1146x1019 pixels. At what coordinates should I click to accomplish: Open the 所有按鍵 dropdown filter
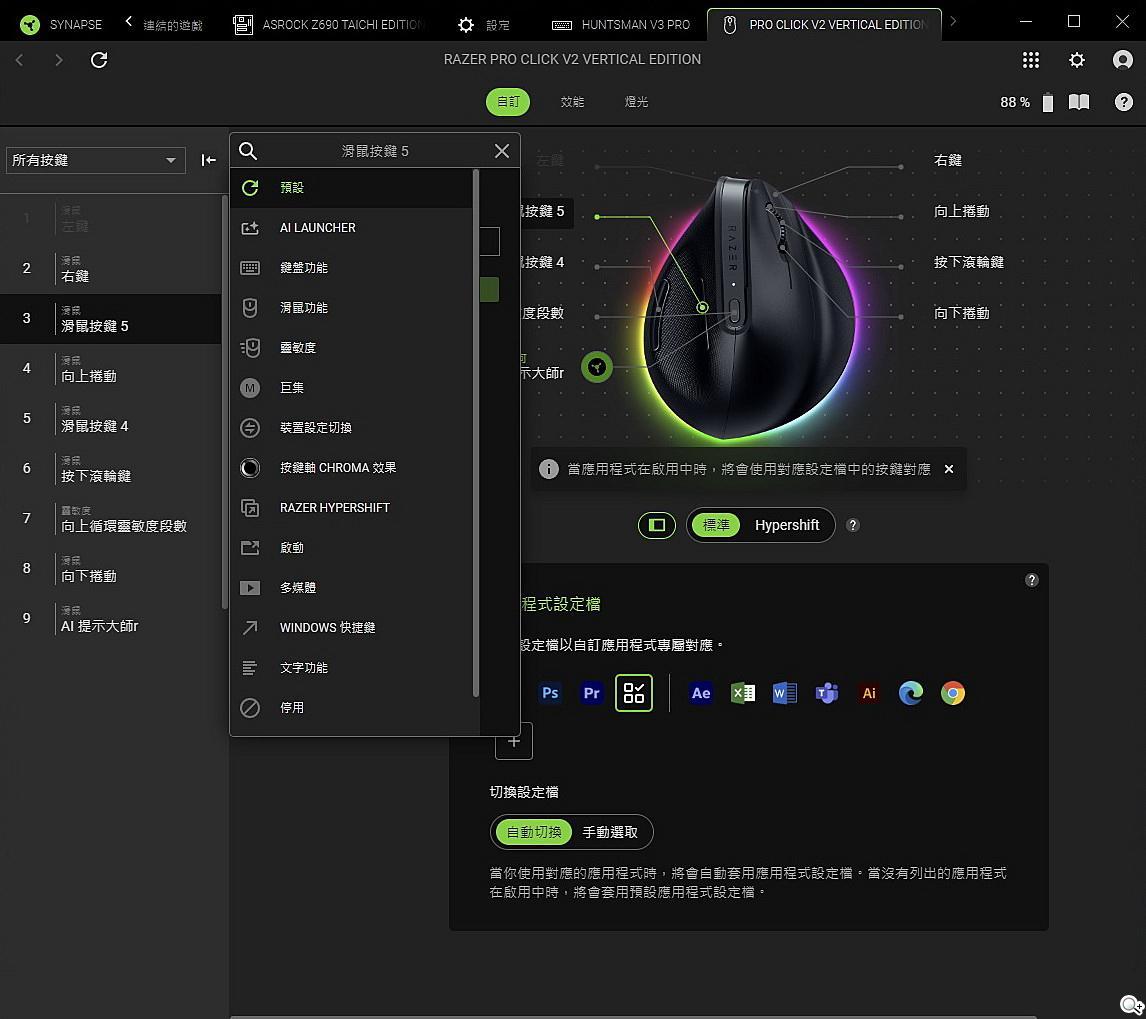[x=95, y=160]
